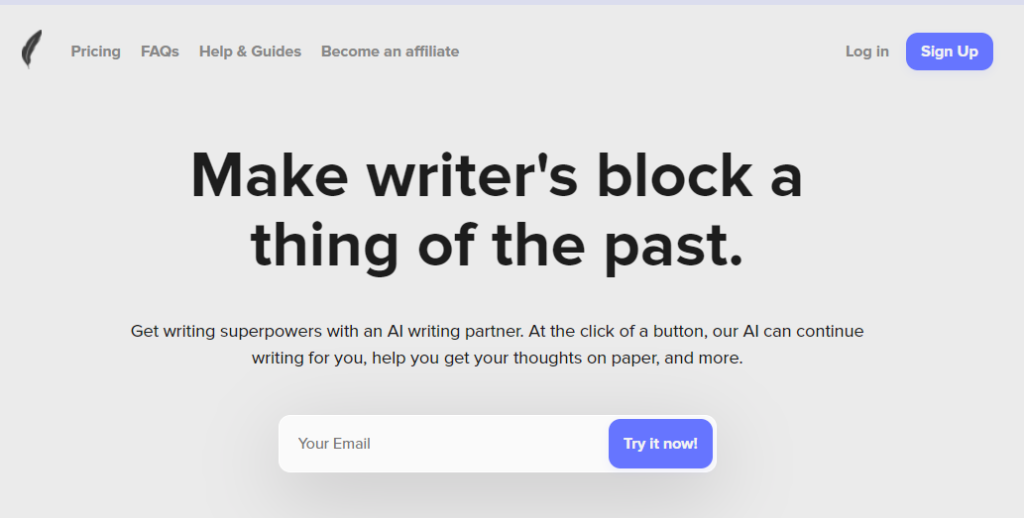Open the Pricing page
This screenshot has height=518, width=1024.
(x=95, y=51)
